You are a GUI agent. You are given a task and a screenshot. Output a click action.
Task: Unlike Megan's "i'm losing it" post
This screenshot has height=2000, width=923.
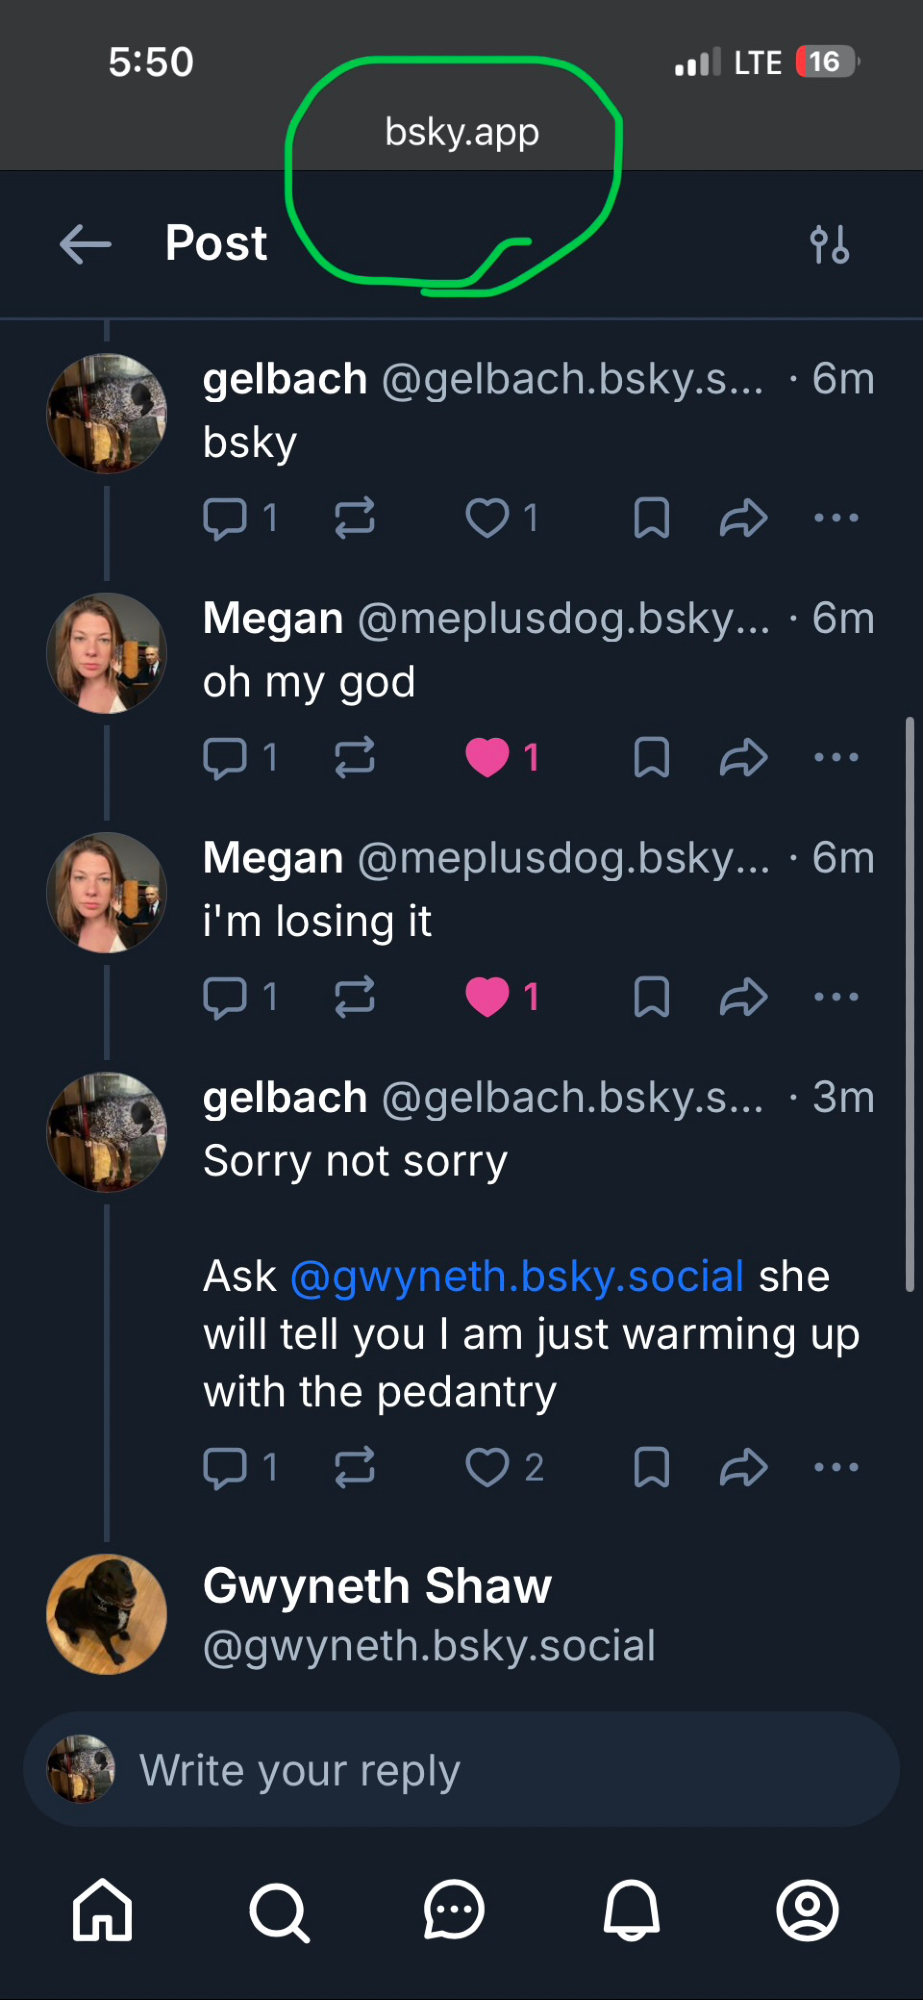(488, 997)
